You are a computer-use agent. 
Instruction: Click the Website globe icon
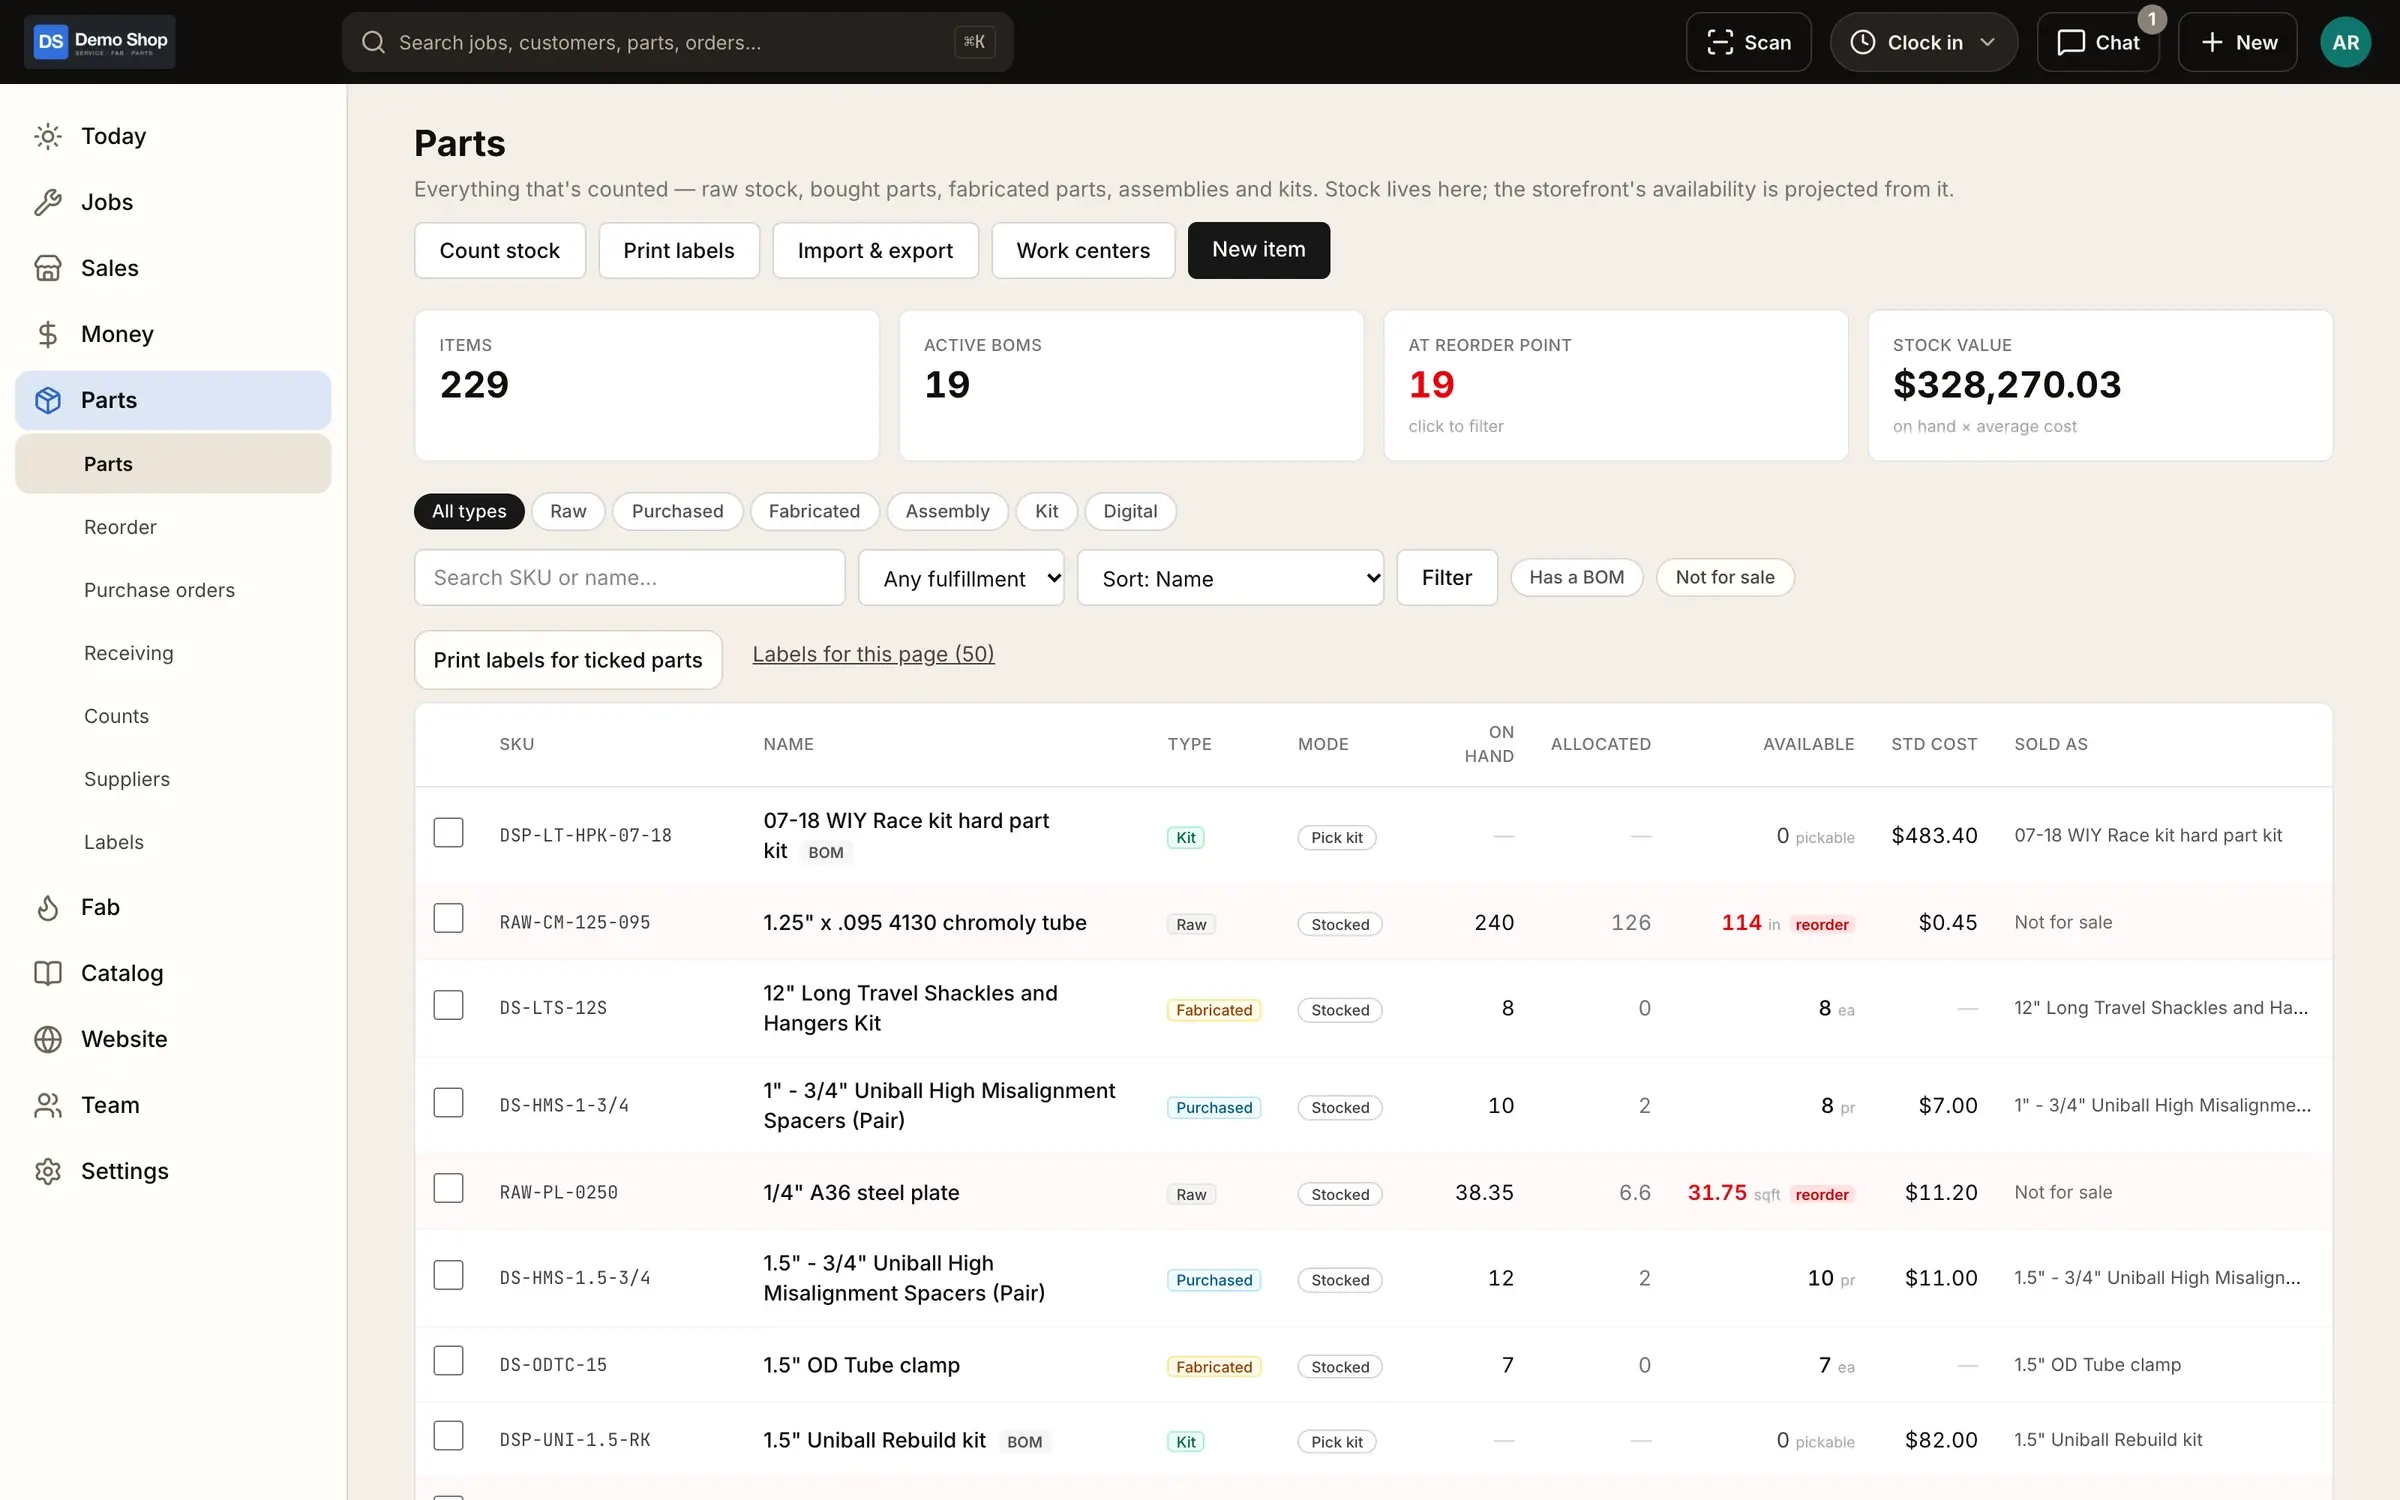click(48, 1039)
